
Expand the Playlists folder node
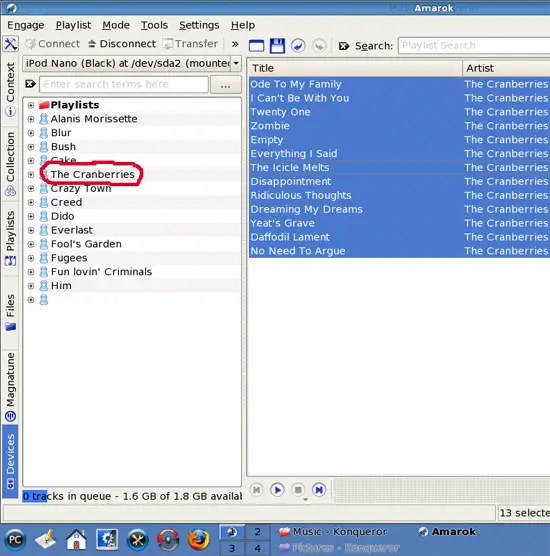click(31, 105)
